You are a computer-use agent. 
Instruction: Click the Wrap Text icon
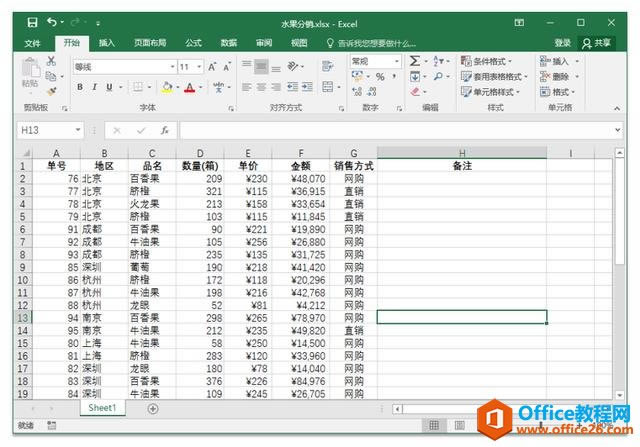327,66
